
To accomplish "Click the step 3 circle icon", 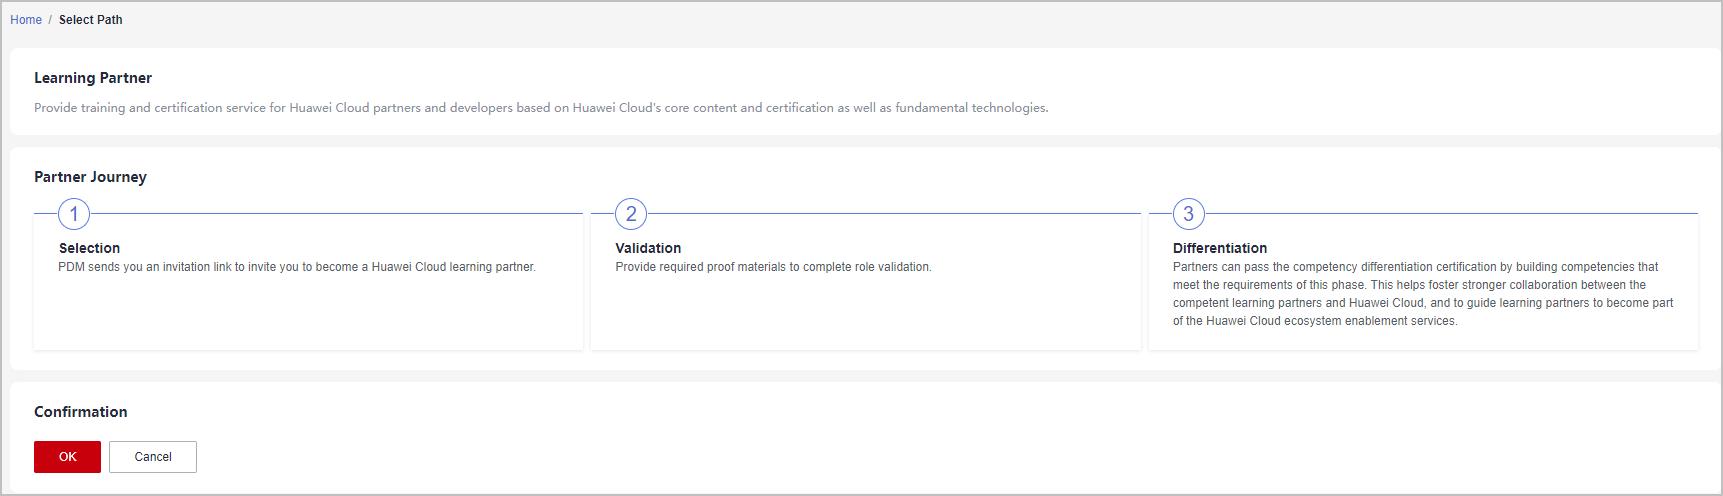I will (x=1189, y=214).
